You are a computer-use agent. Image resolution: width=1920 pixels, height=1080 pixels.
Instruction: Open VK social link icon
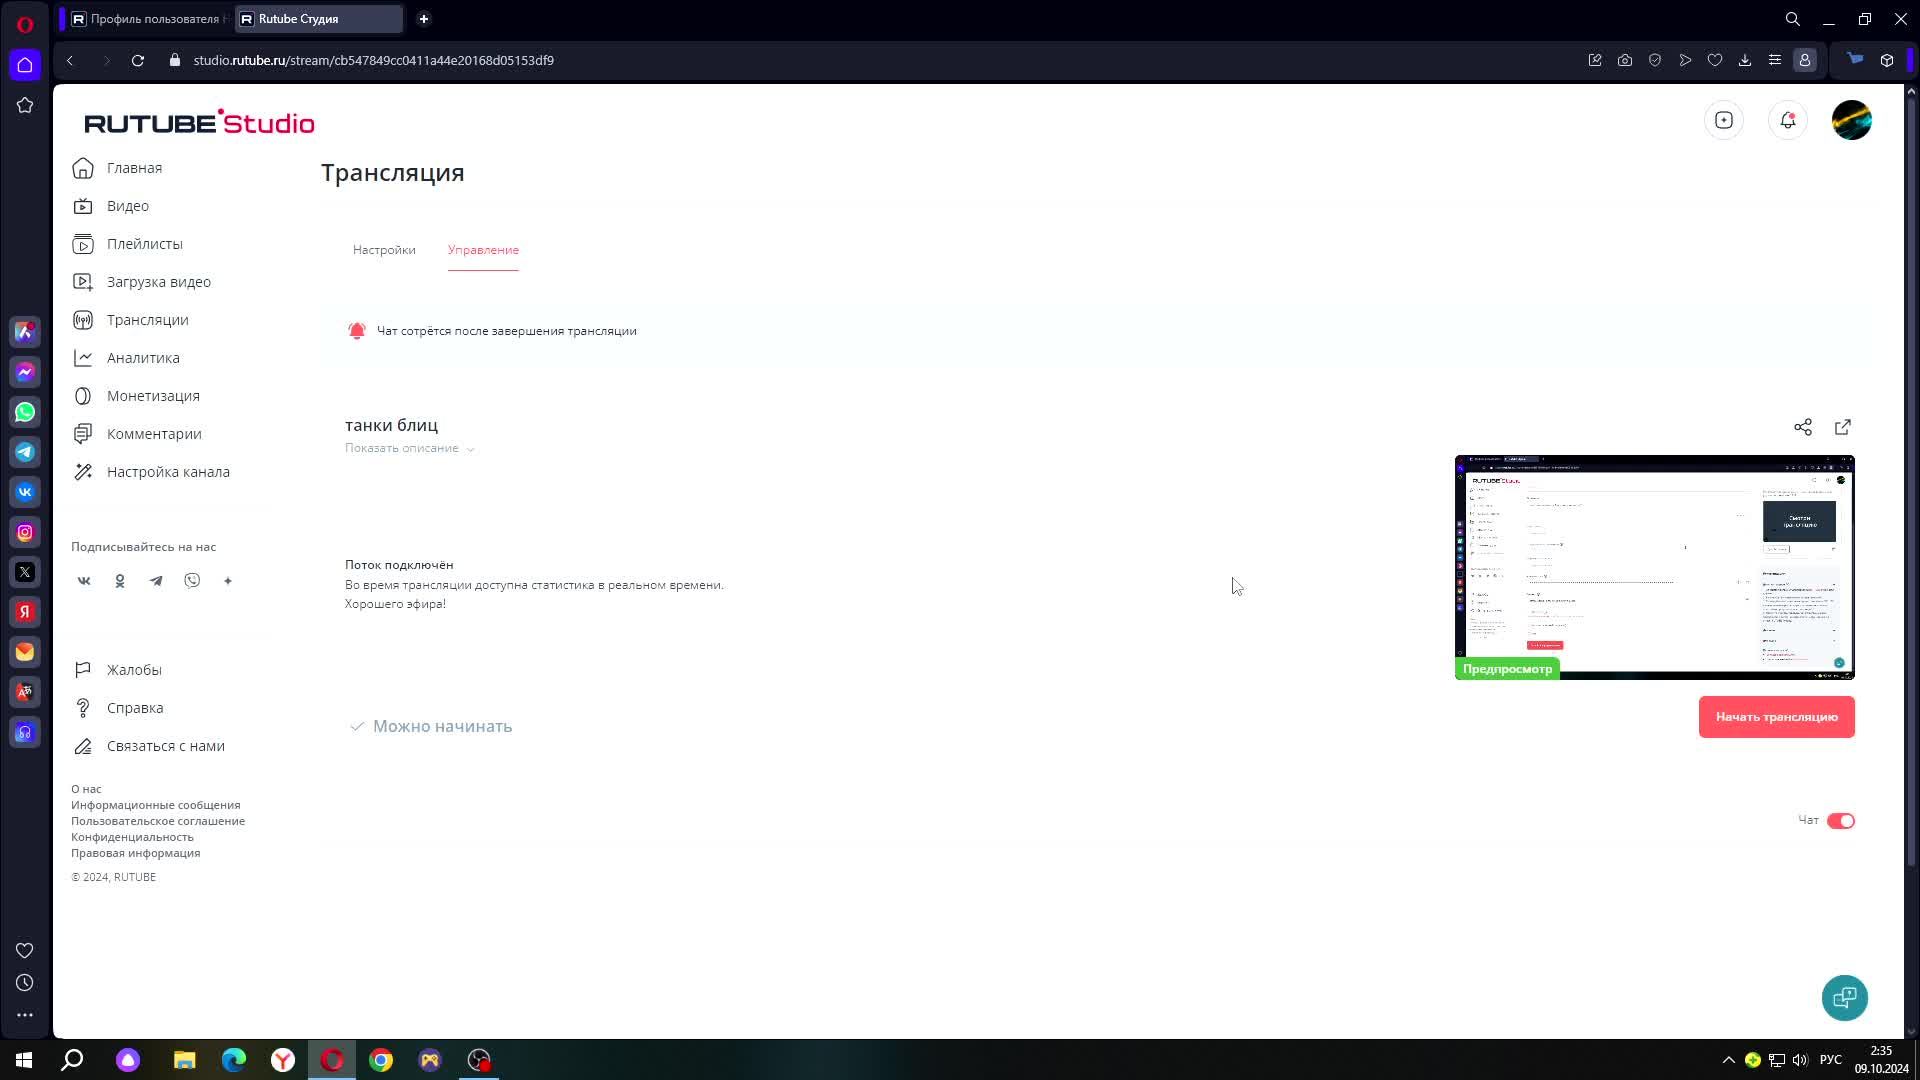84,581
